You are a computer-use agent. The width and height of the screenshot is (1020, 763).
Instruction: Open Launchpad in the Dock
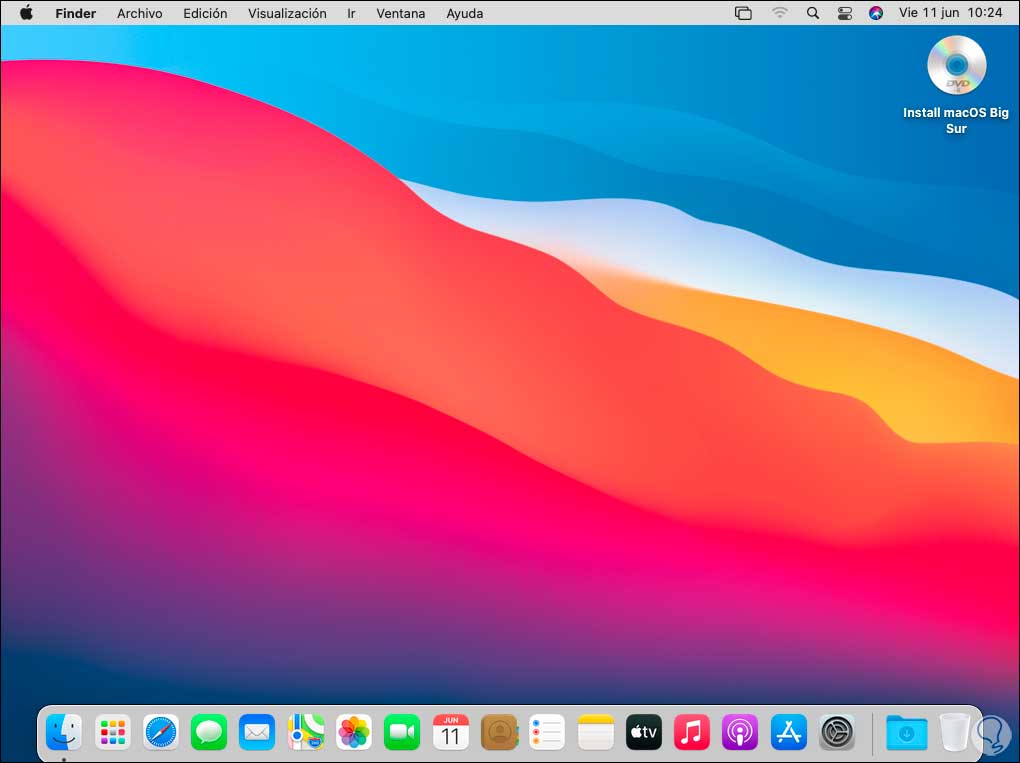[113, 733]
